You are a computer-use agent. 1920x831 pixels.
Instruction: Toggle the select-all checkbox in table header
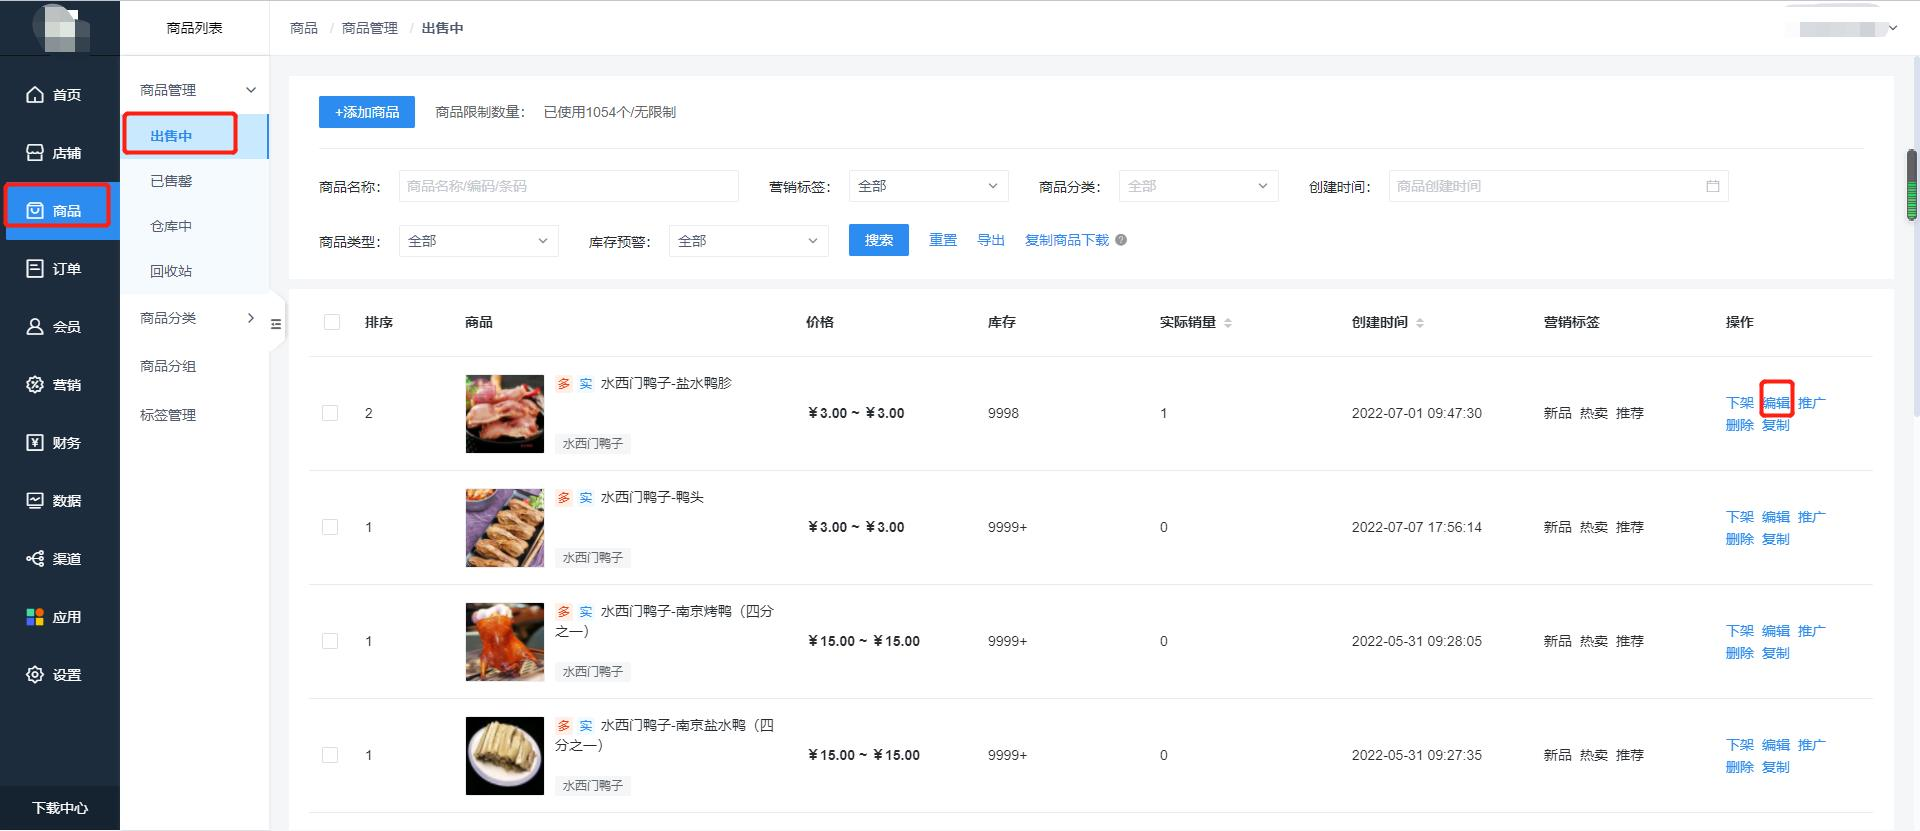332,322
